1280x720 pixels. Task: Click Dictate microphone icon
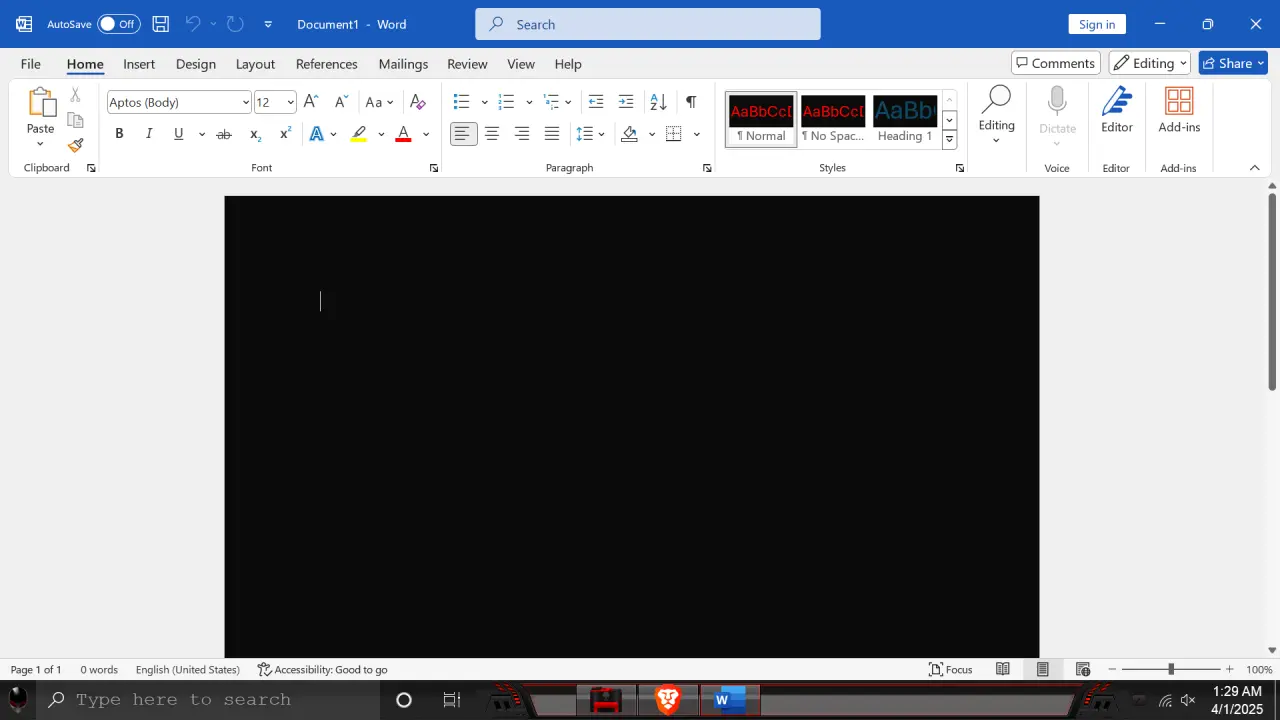pos(1057,102)
